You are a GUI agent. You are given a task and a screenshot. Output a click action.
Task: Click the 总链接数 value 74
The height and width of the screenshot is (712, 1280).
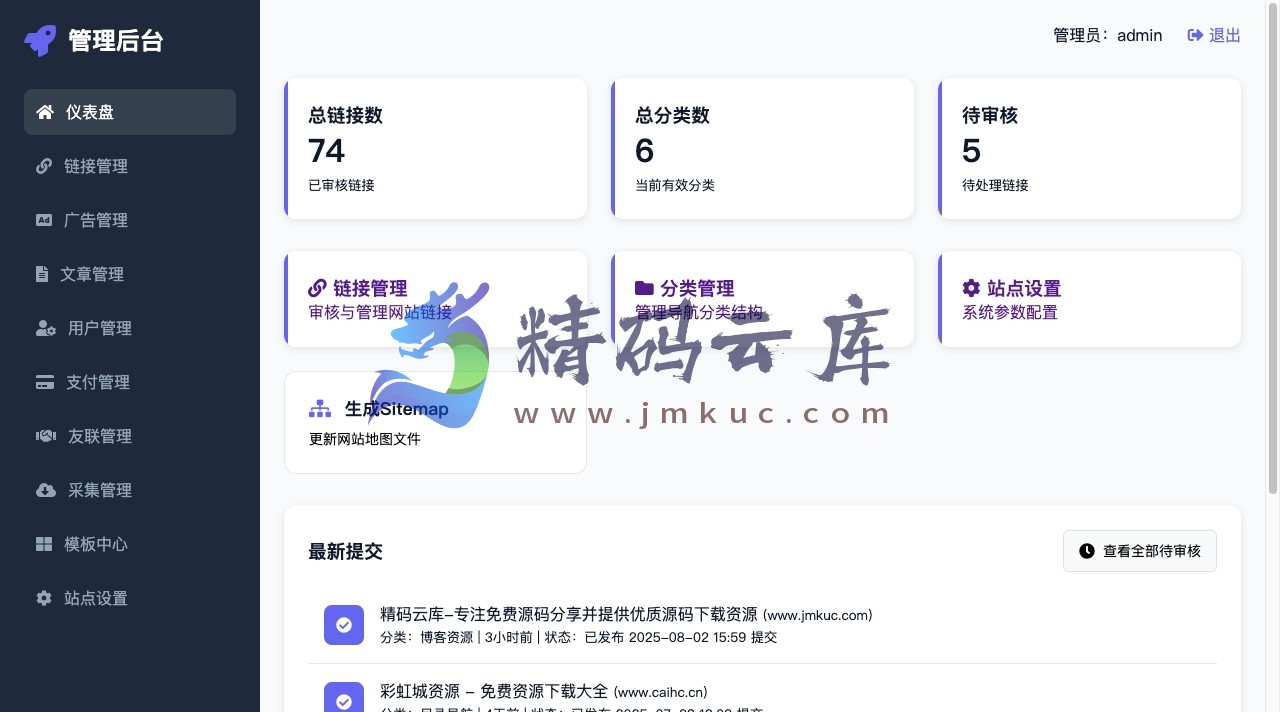click(x=327, y=151)
